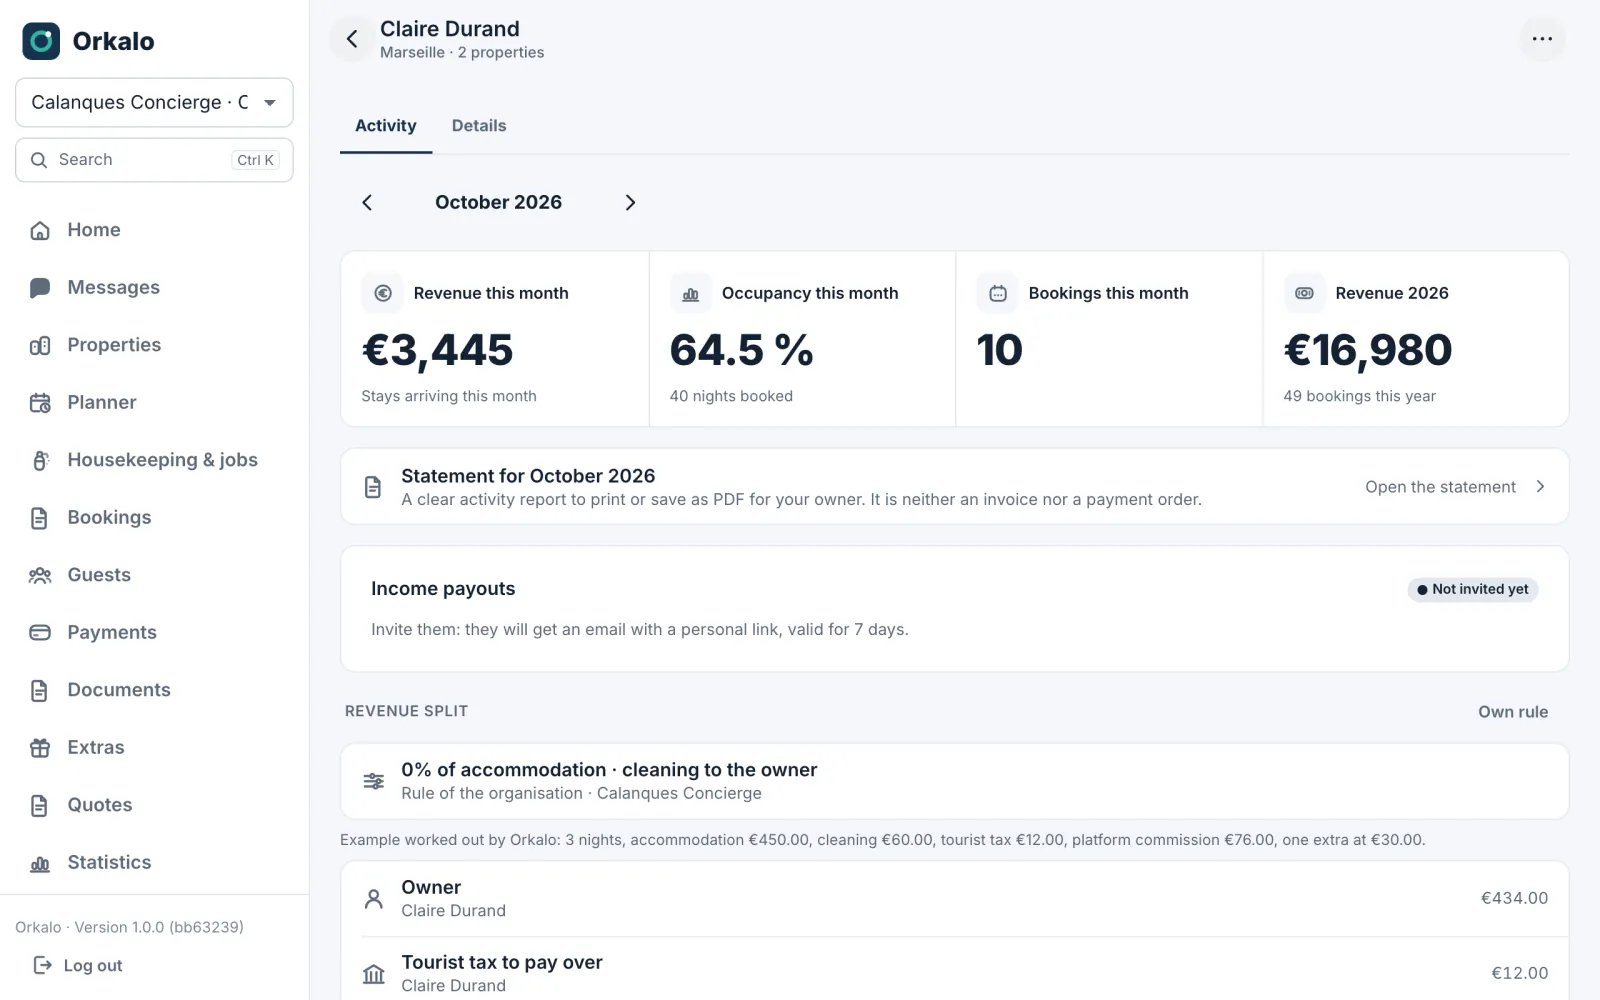Viewport: 1600px width, 1000px height.
Task: Open the Guests list
Action: point(154,575)
